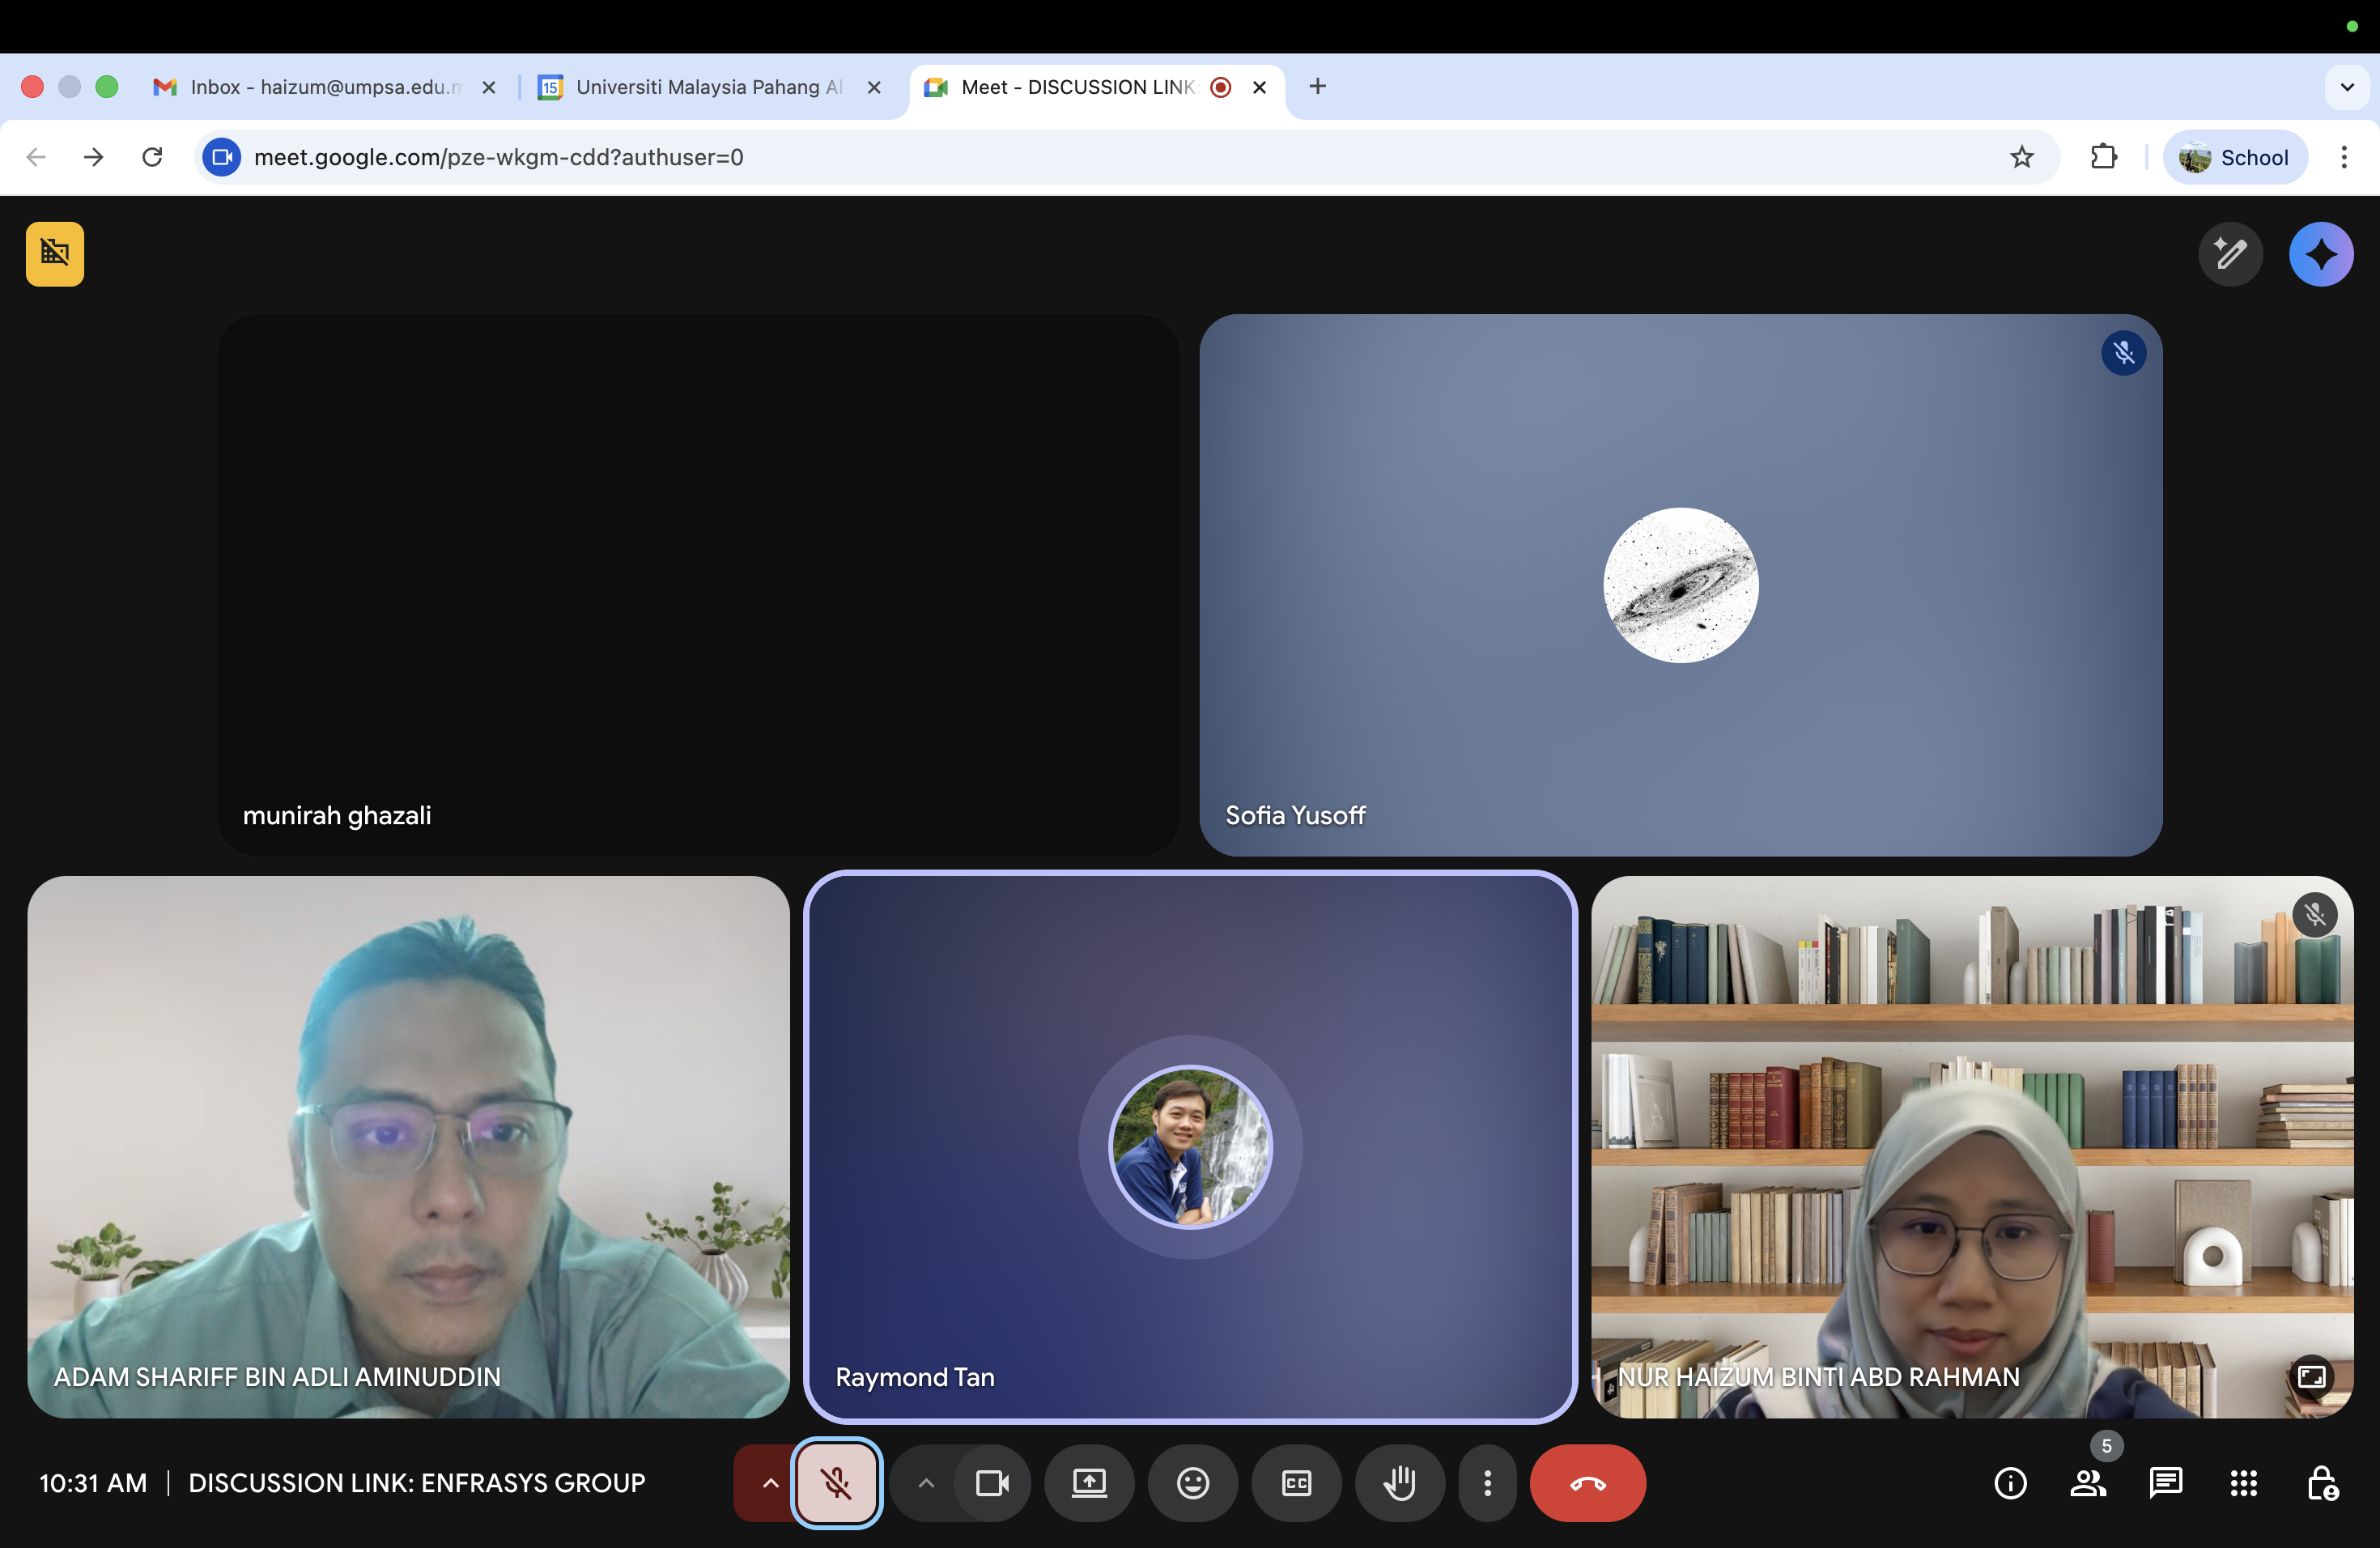Open the Gemini spark icon
The image size is (2380, 1548).
tap(2320, 254)
